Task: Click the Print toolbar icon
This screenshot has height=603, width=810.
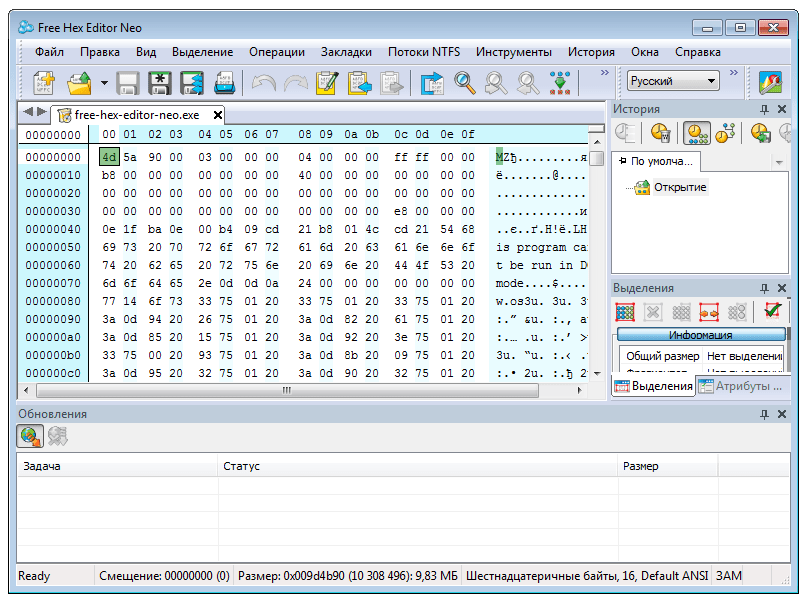Action: coord(225,82)
